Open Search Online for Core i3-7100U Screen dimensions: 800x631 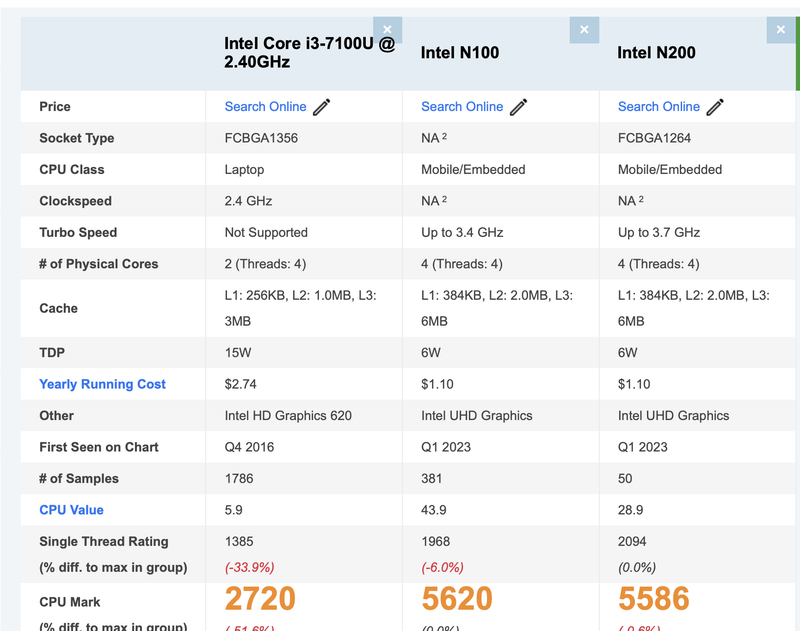(265, 107)
